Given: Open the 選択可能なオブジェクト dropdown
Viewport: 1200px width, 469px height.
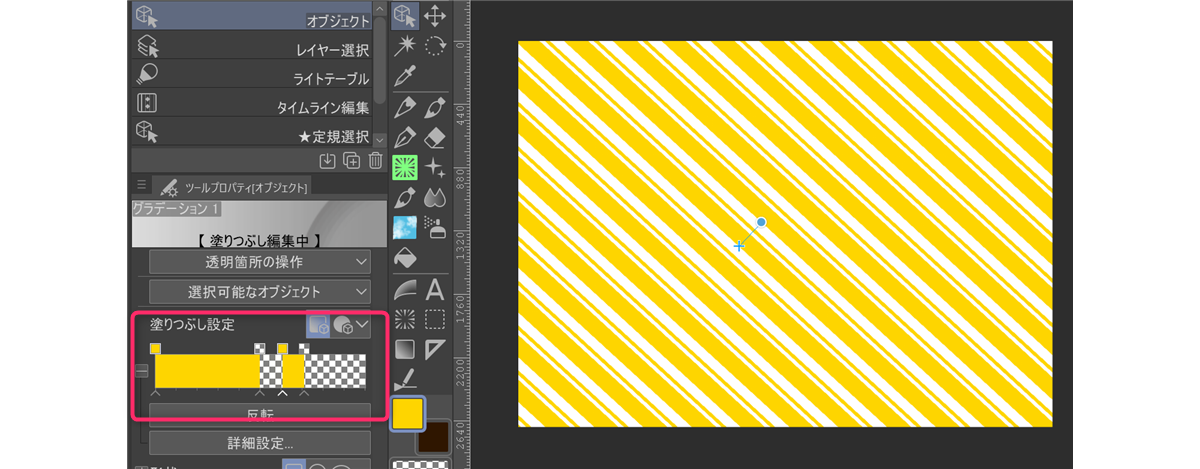Looking at the screenshot, I should pyautogui.click(x=260, y=292).
